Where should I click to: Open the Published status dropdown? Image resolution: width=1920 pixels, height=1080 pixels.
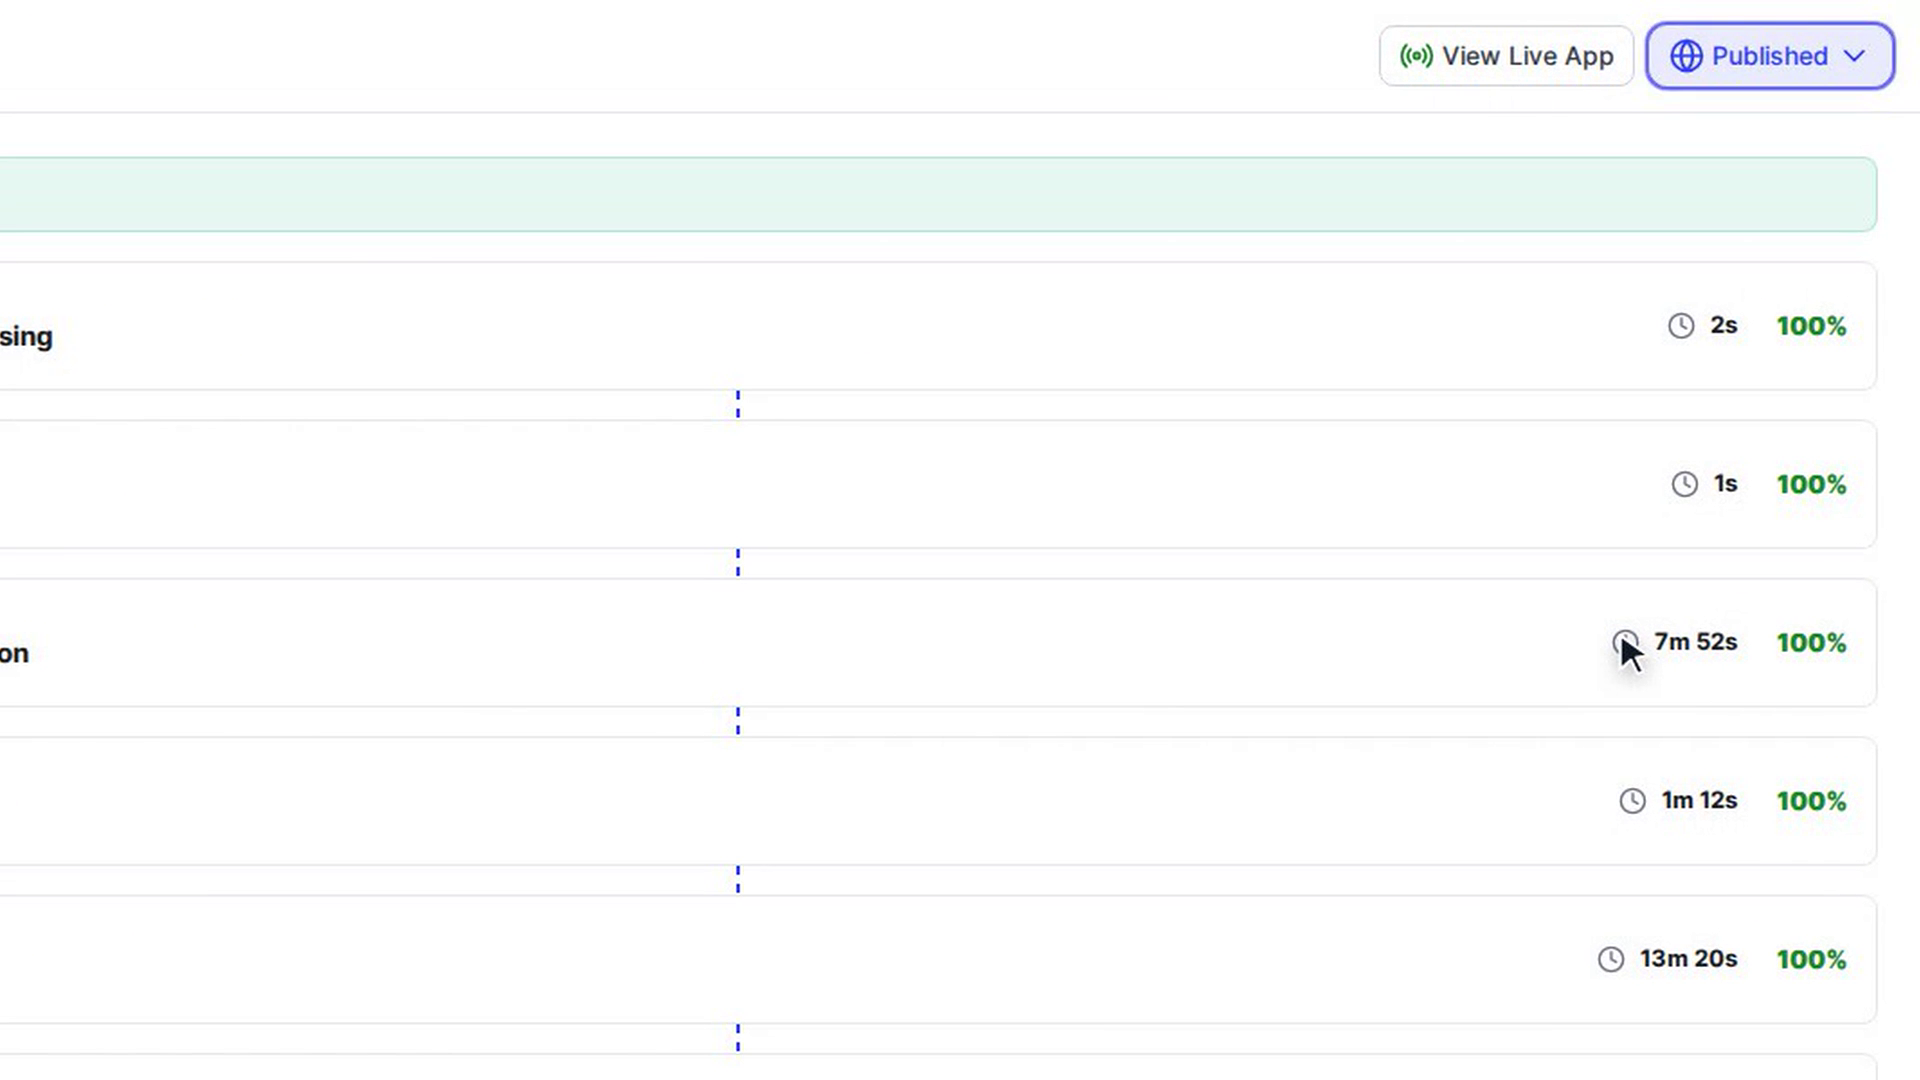pyautogui.click(x=1770, y=56)
